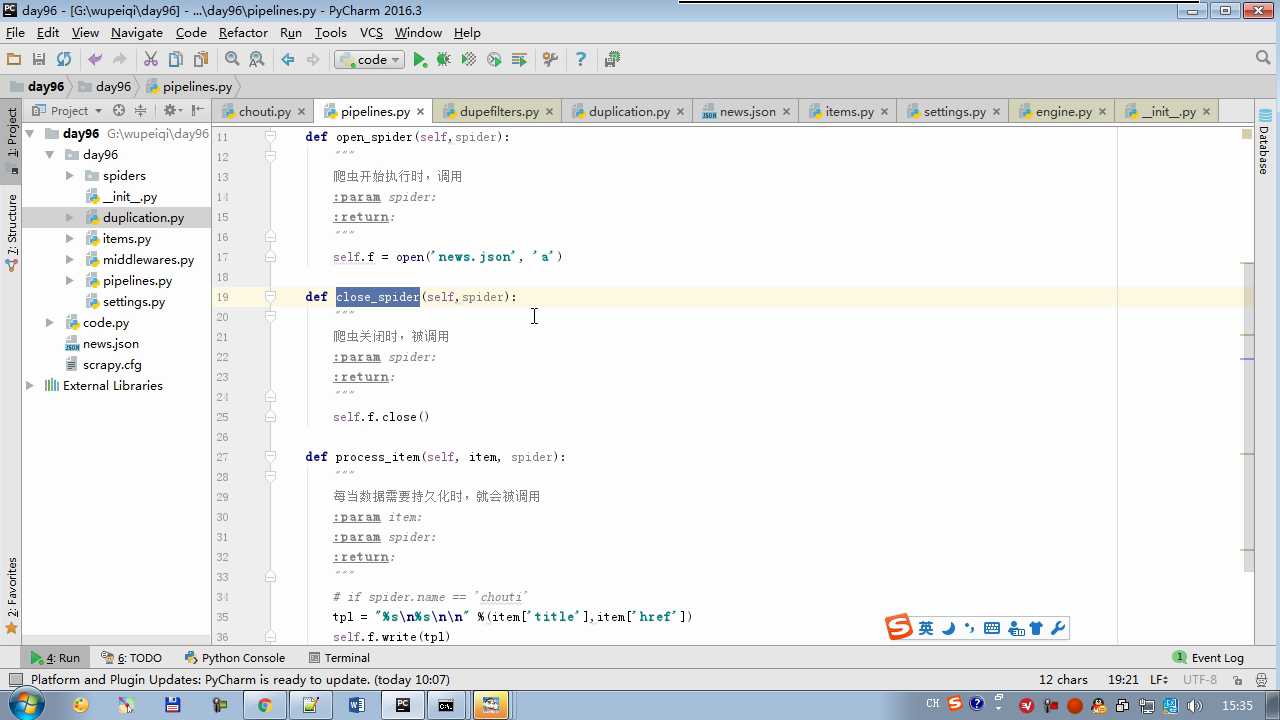Click the Paste clipboard icon

coord(201,60)
